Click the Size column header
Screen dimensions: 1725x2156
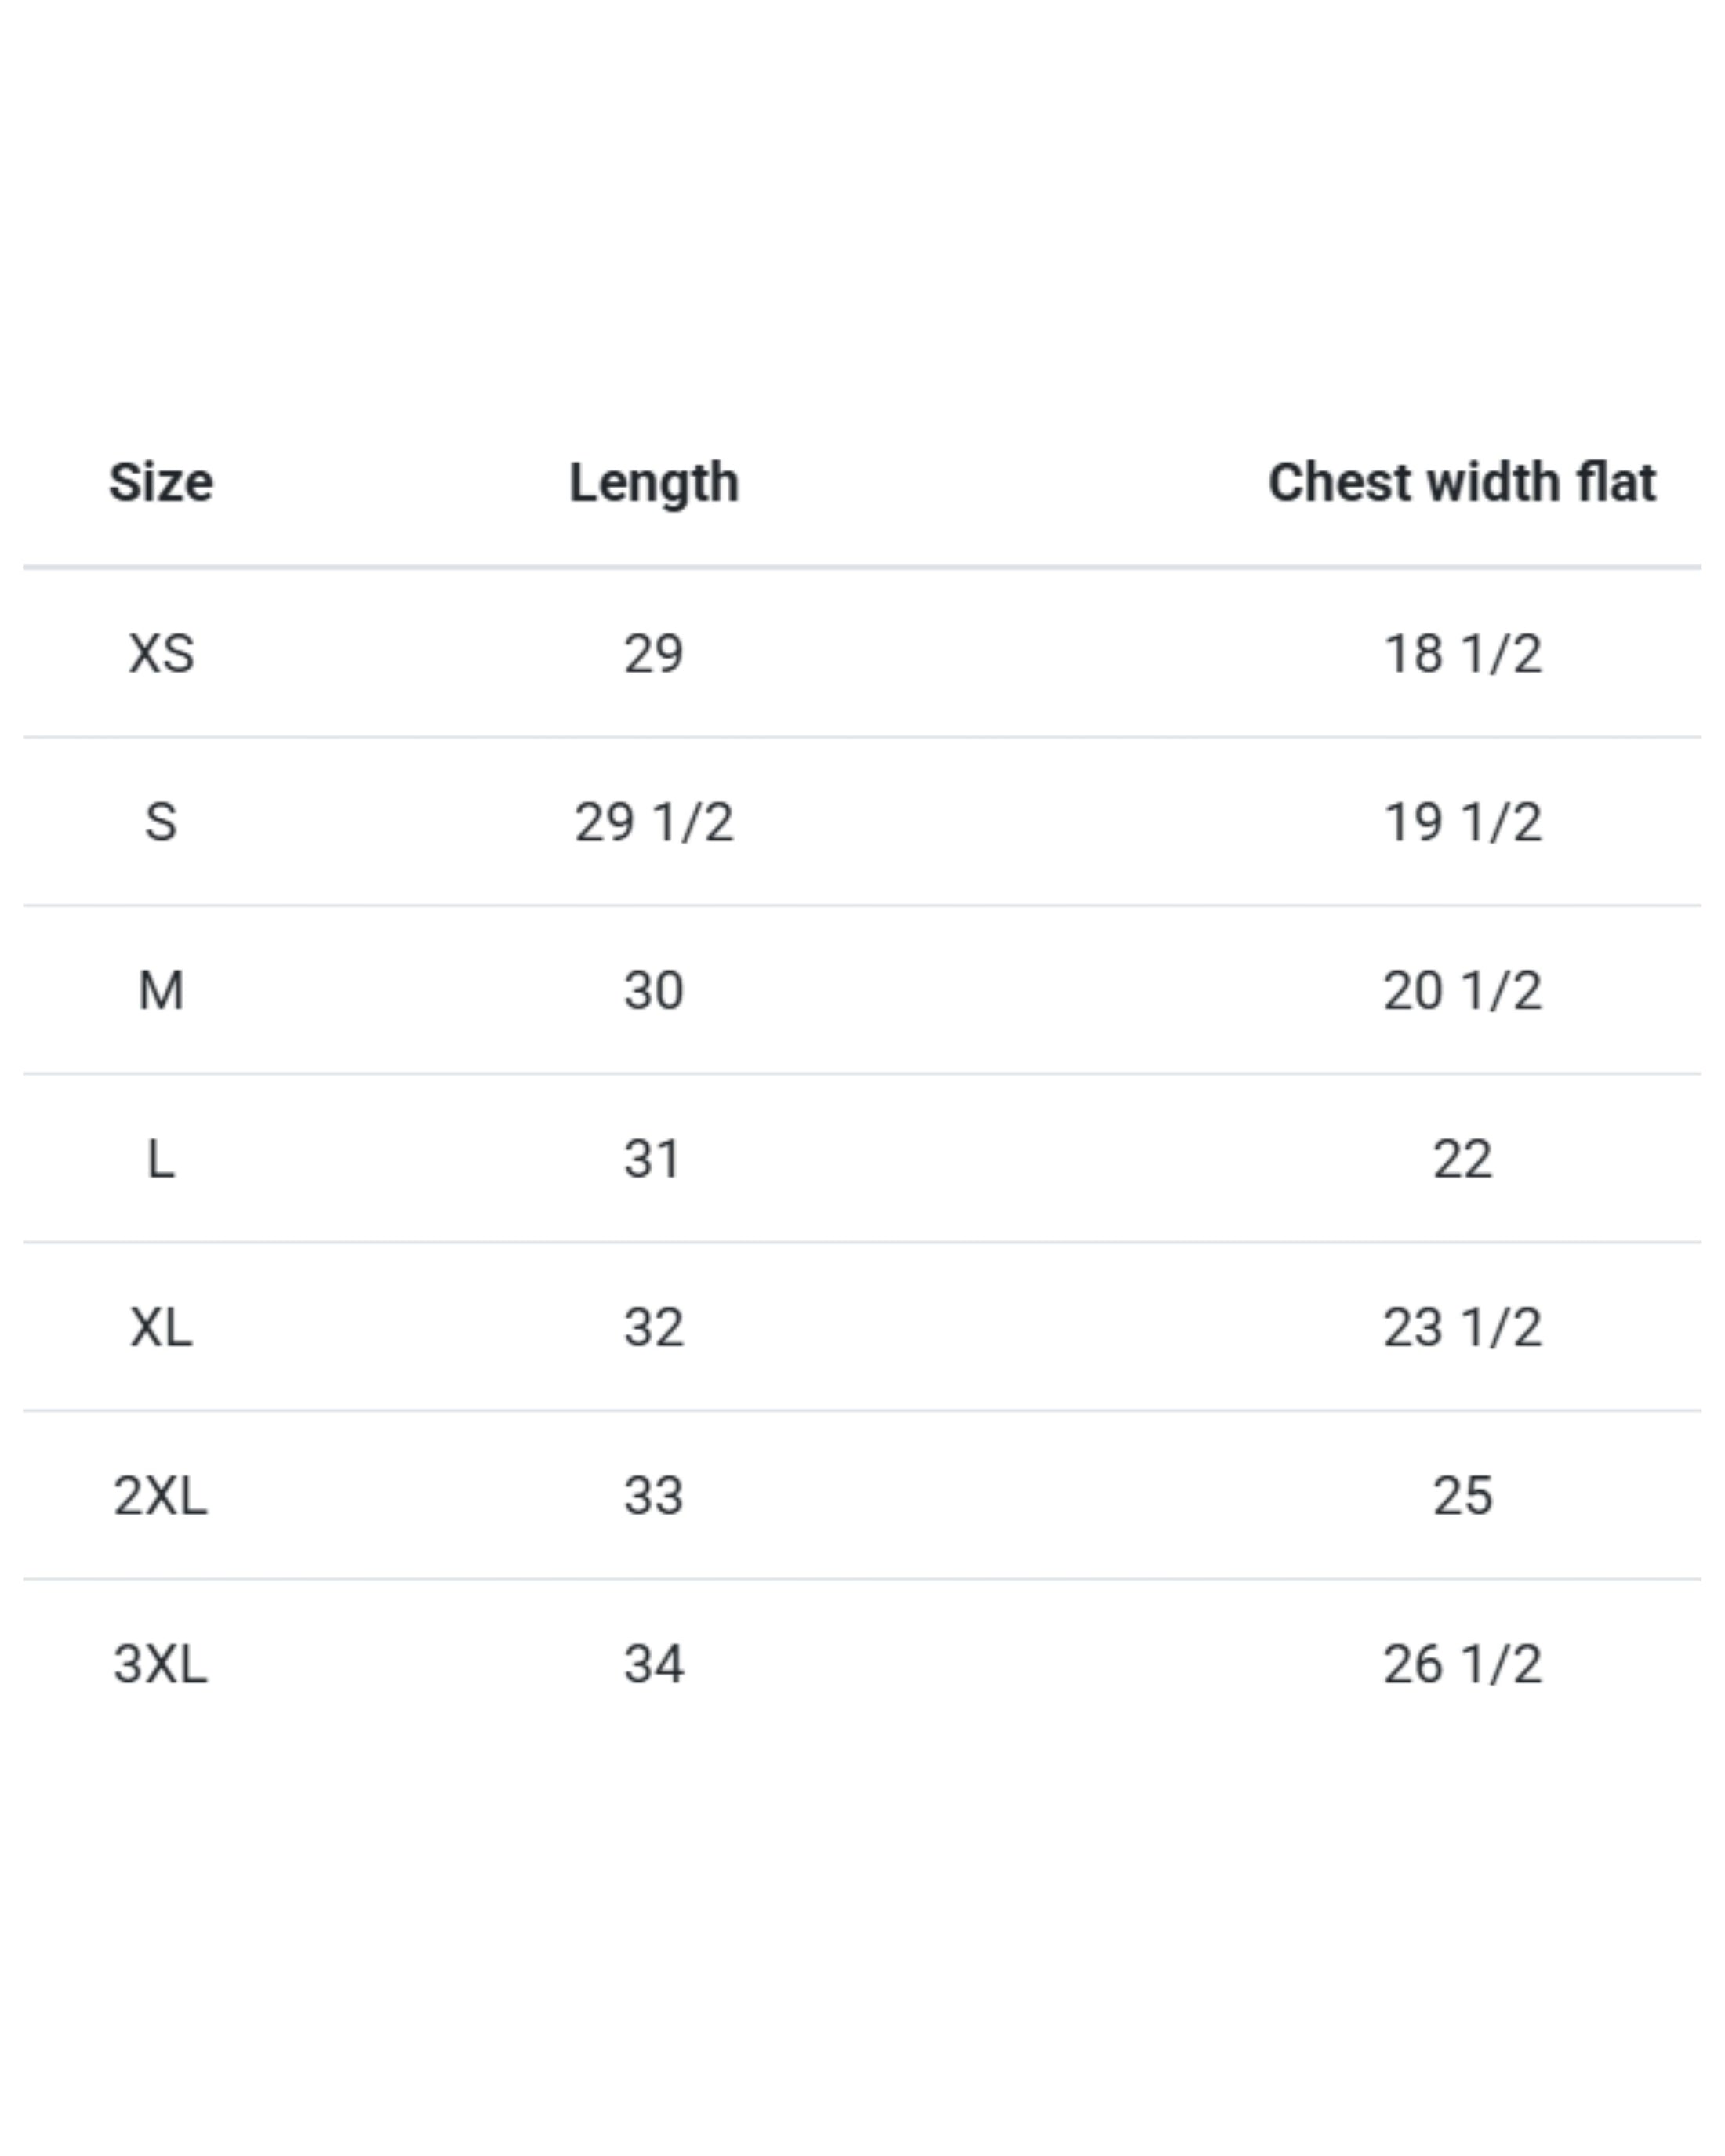(x=161, y=482)
